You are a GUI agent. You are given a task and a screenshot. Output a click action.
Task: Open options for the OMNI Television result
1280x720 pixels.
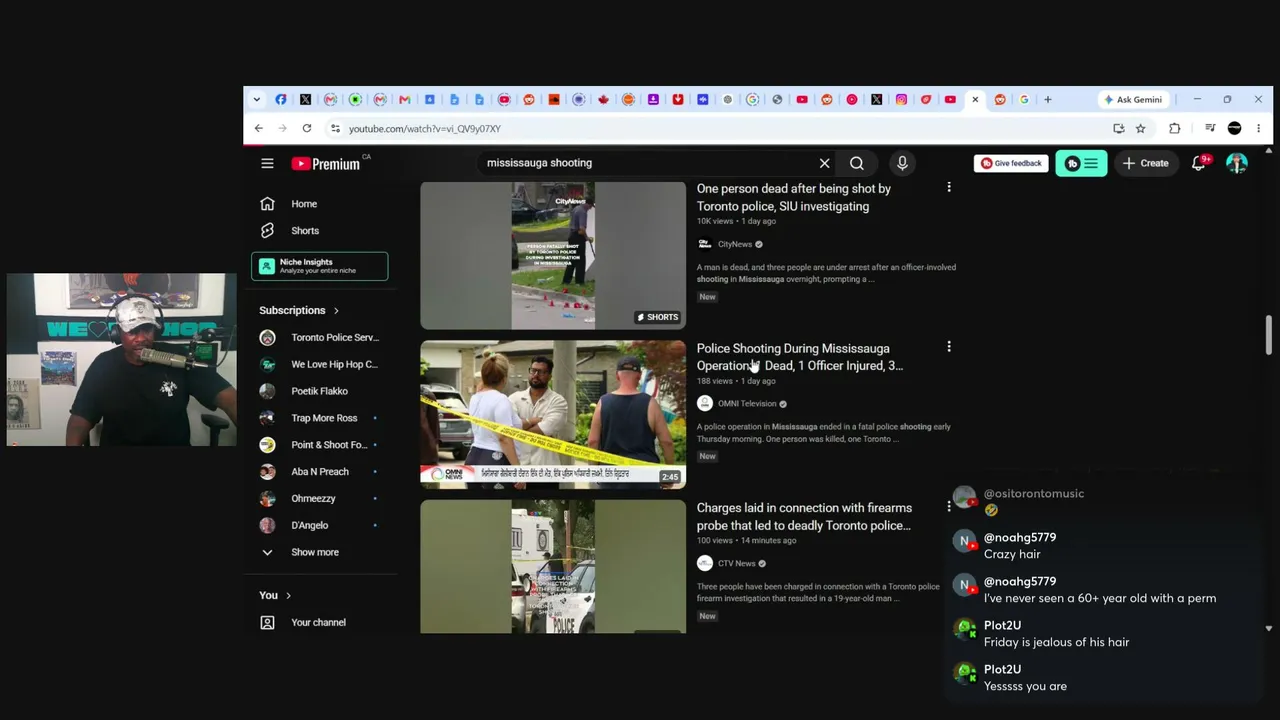coord(949,347)
